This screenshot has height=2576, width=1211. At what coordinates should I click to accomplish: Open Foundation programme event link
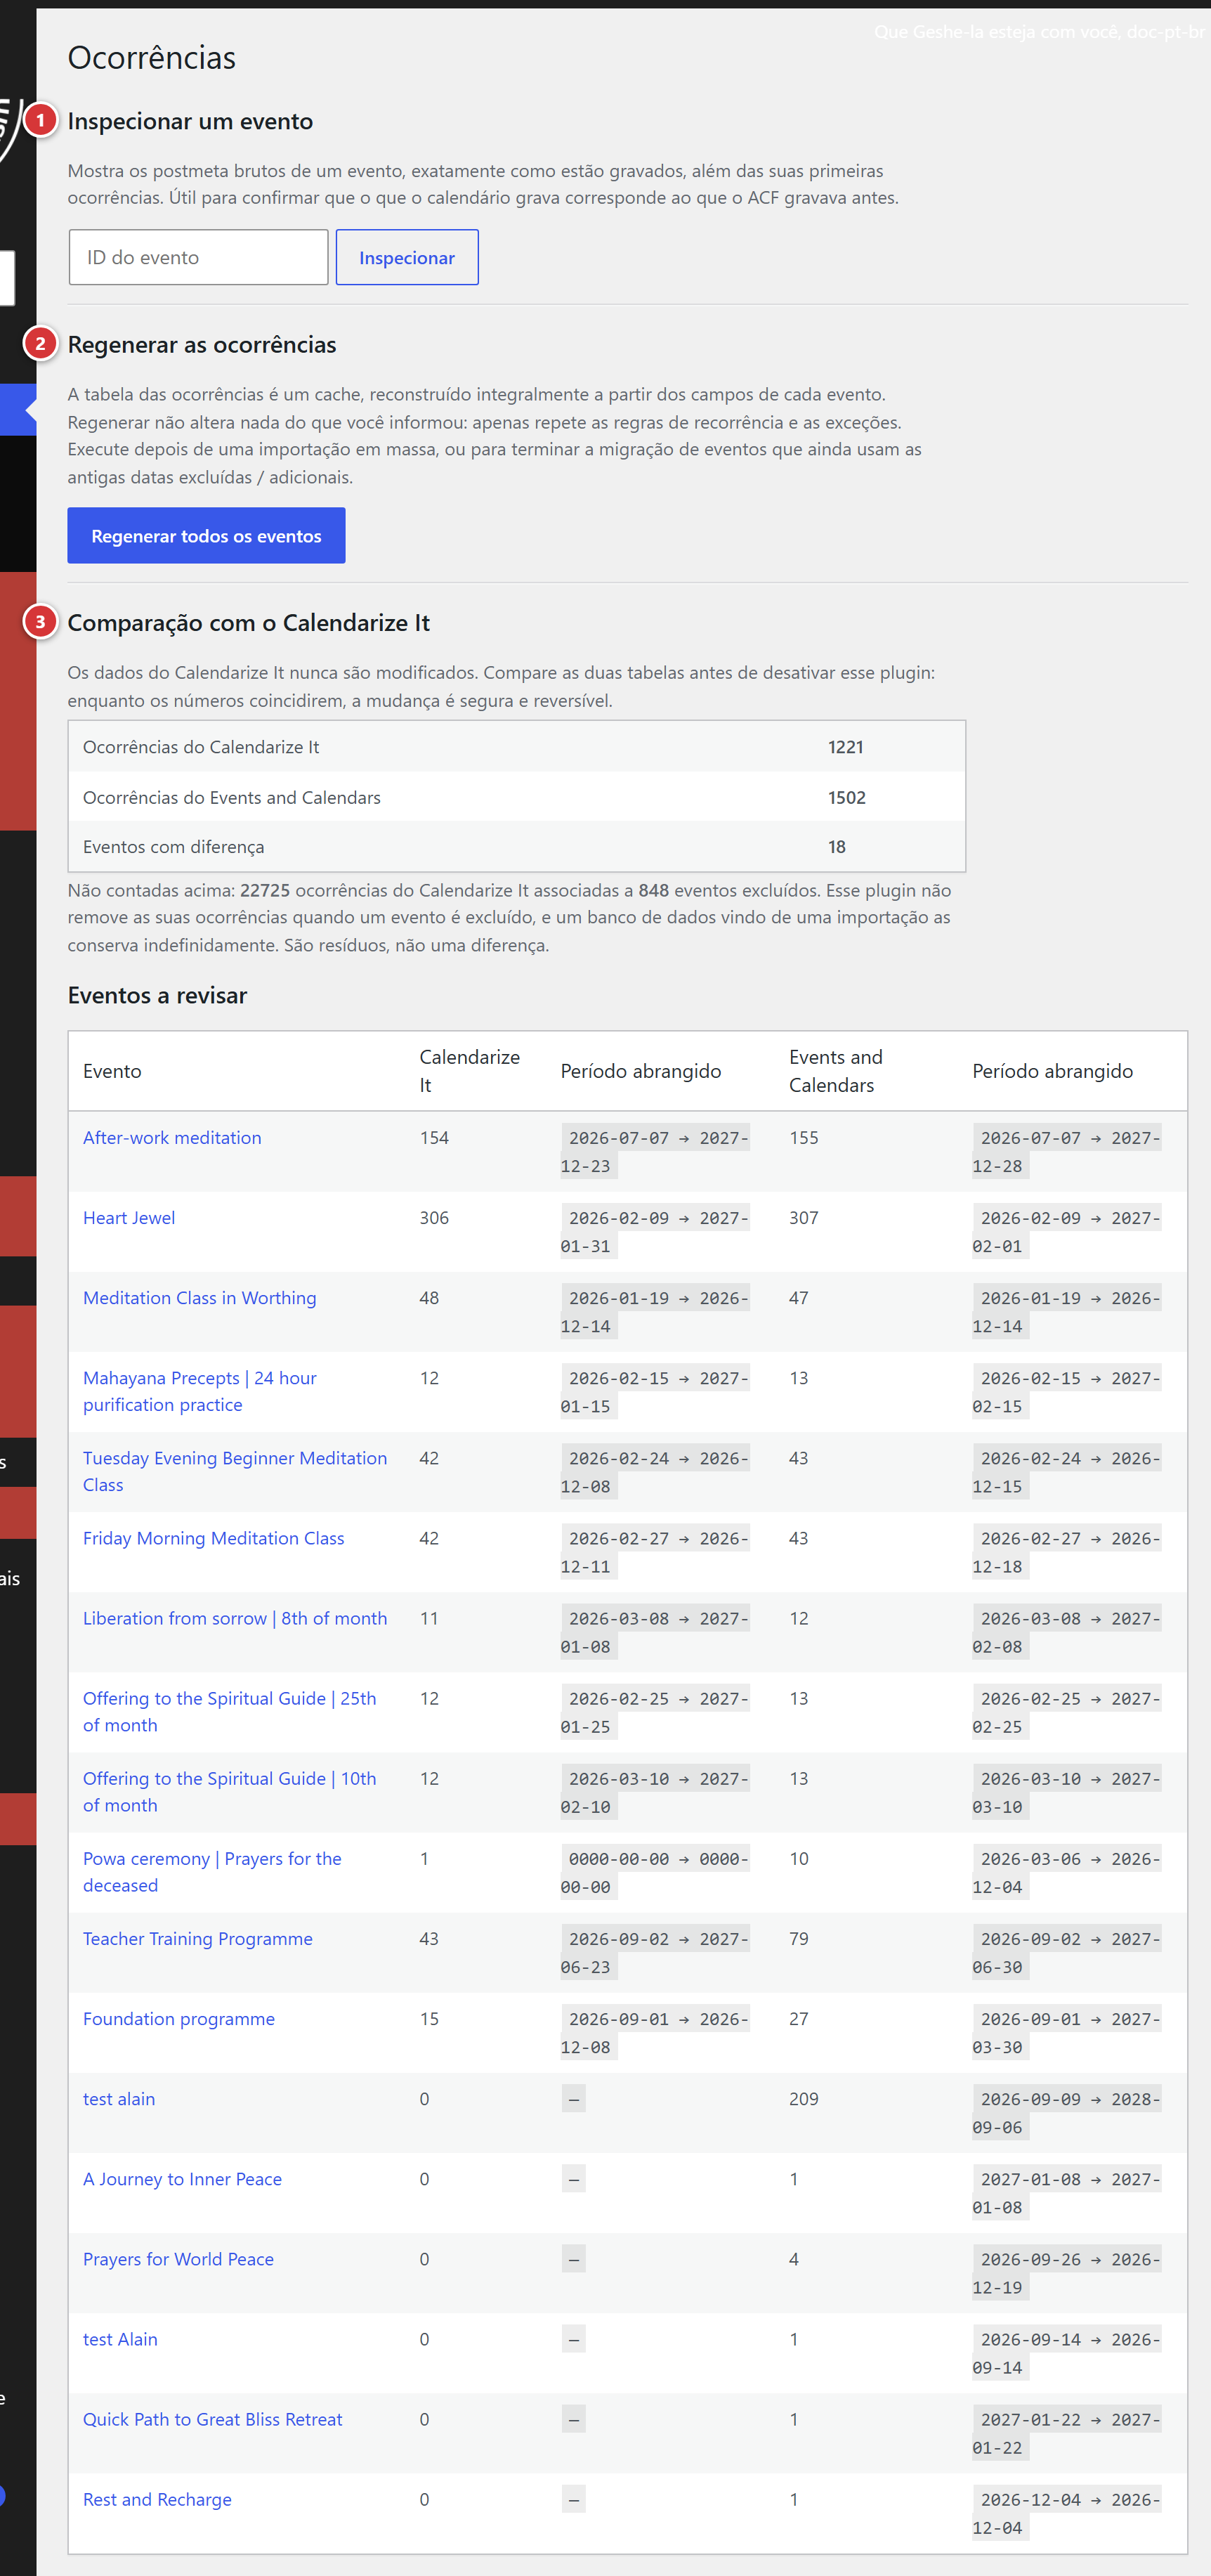point(179,2018)
